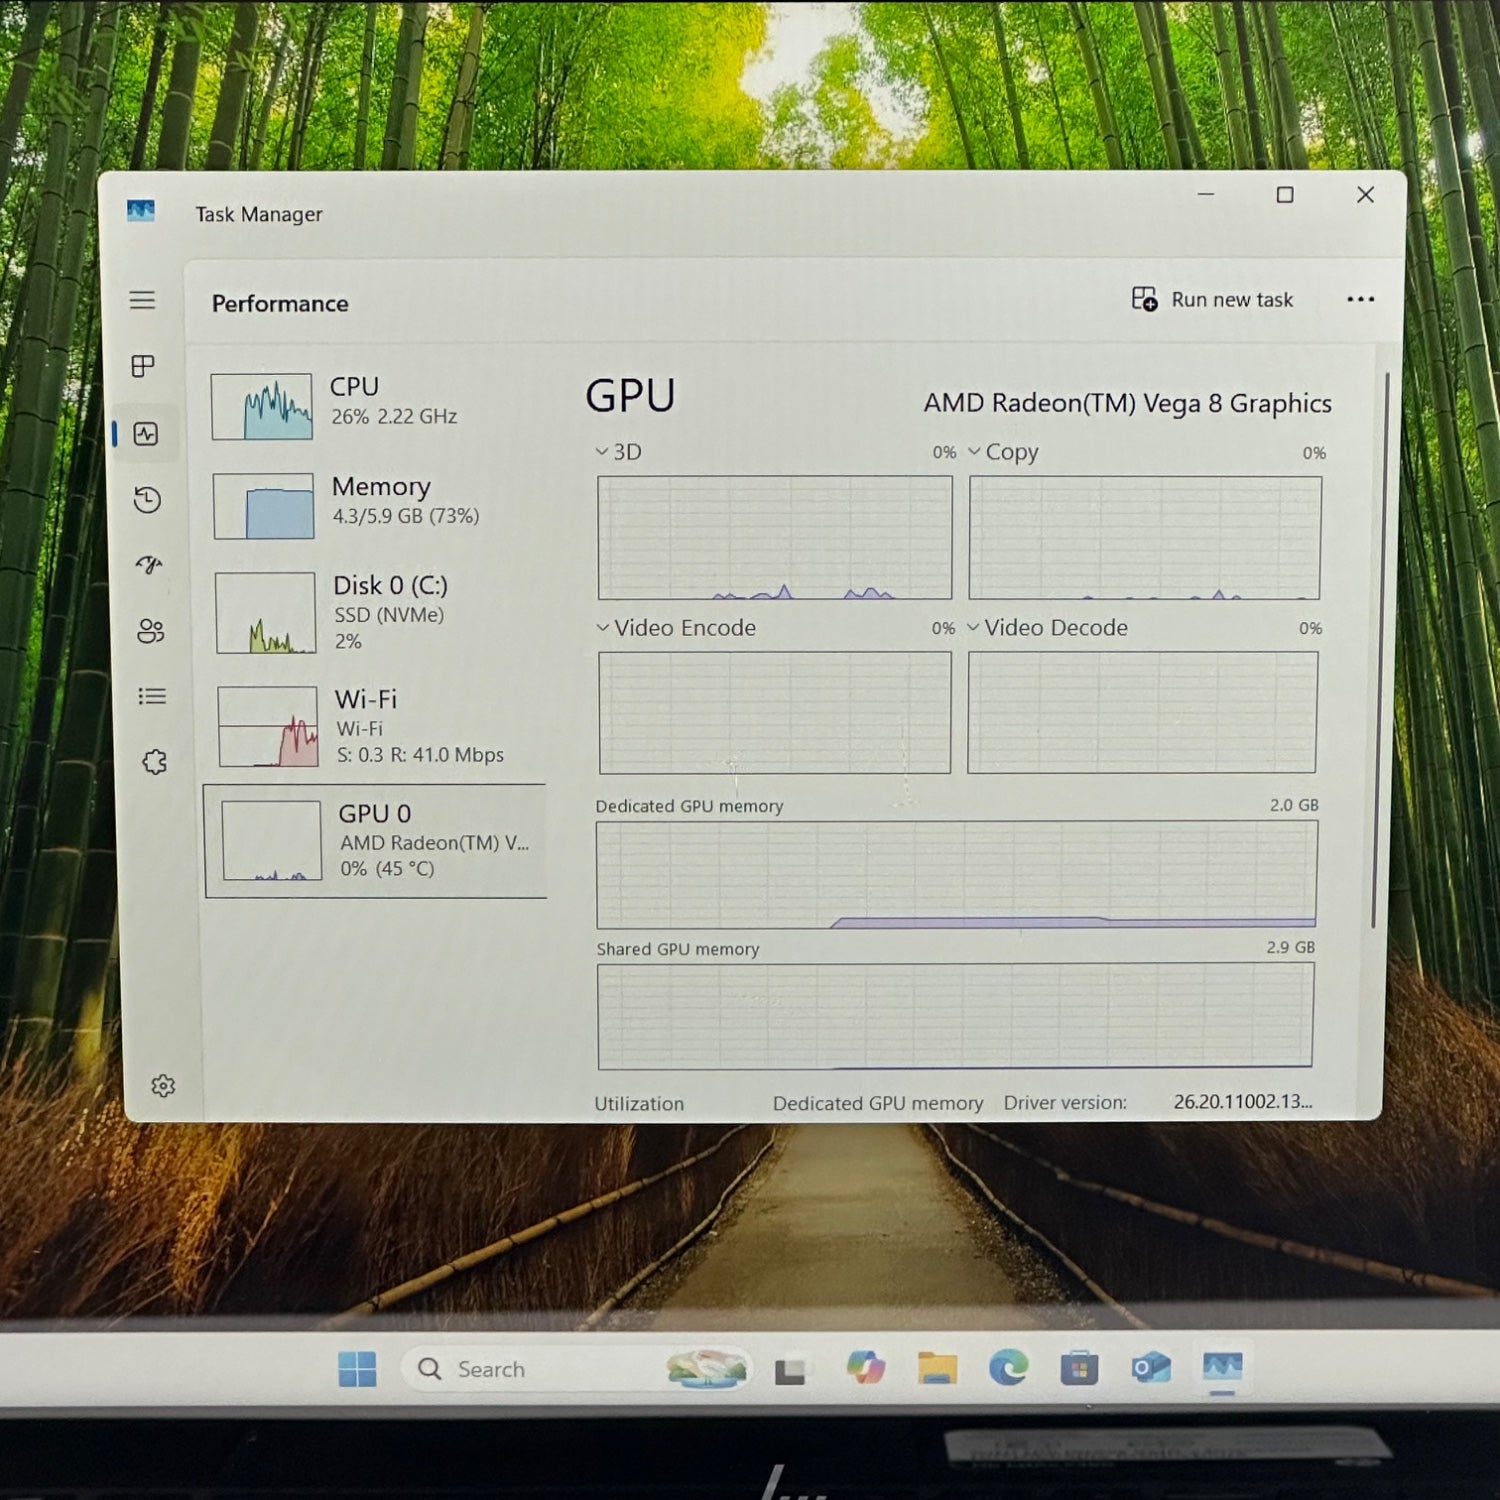
Task: Select the Performance page sidebar icon
Action: pos(146,434)
